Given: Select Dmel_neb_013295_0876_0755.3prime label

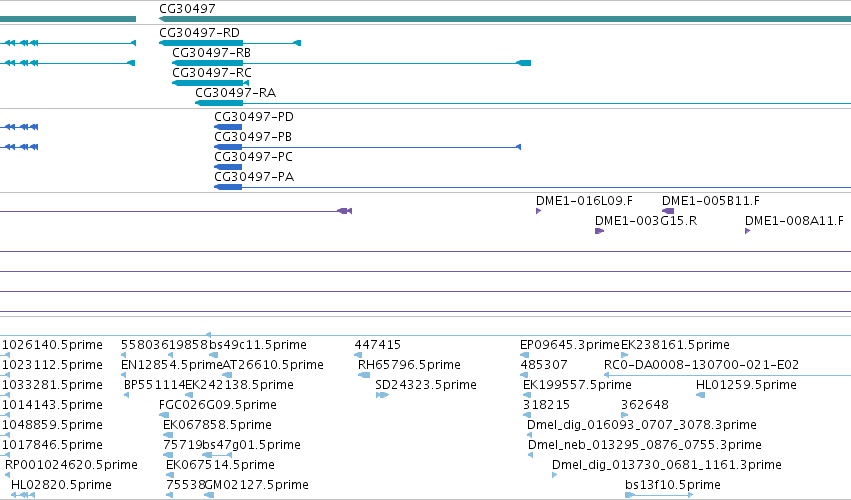Looking at the screenshot, I should 645,445.
